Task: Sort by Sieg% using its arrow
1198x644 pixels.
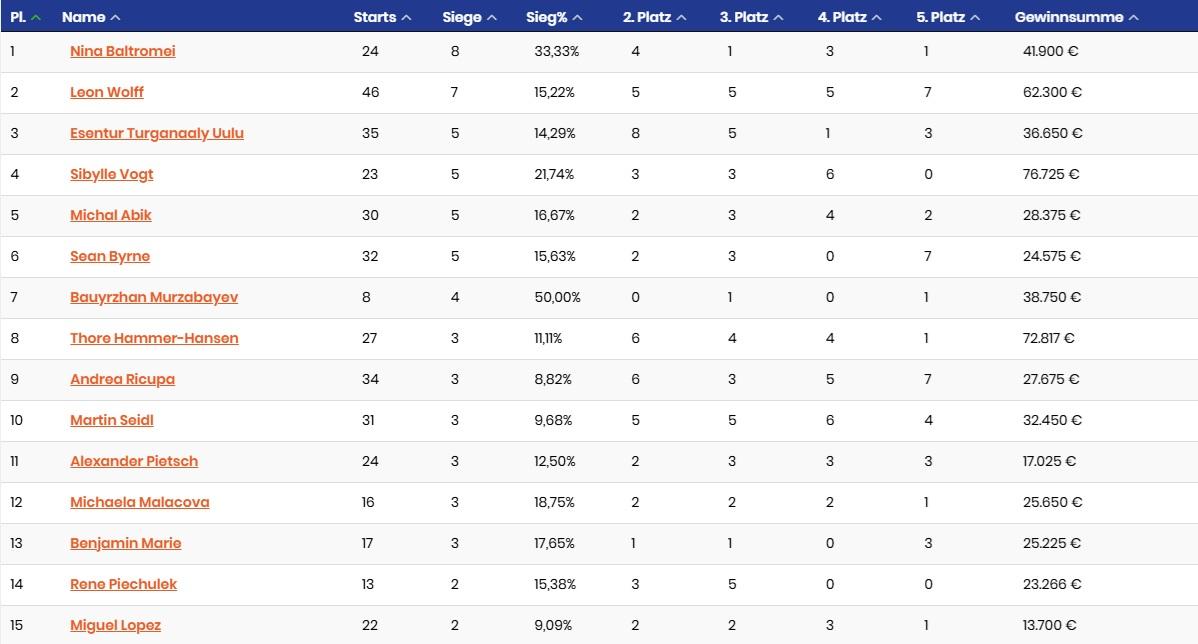Action: 578,18
